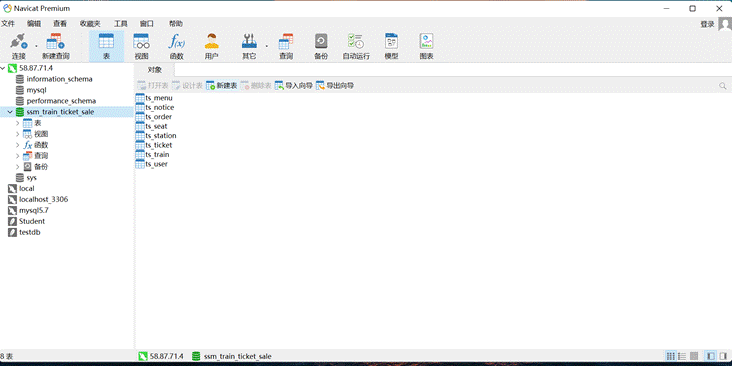Open the 收藏夹 favorites menu
The height and width of the screenshot is (366, 732).
pos(90,24)
